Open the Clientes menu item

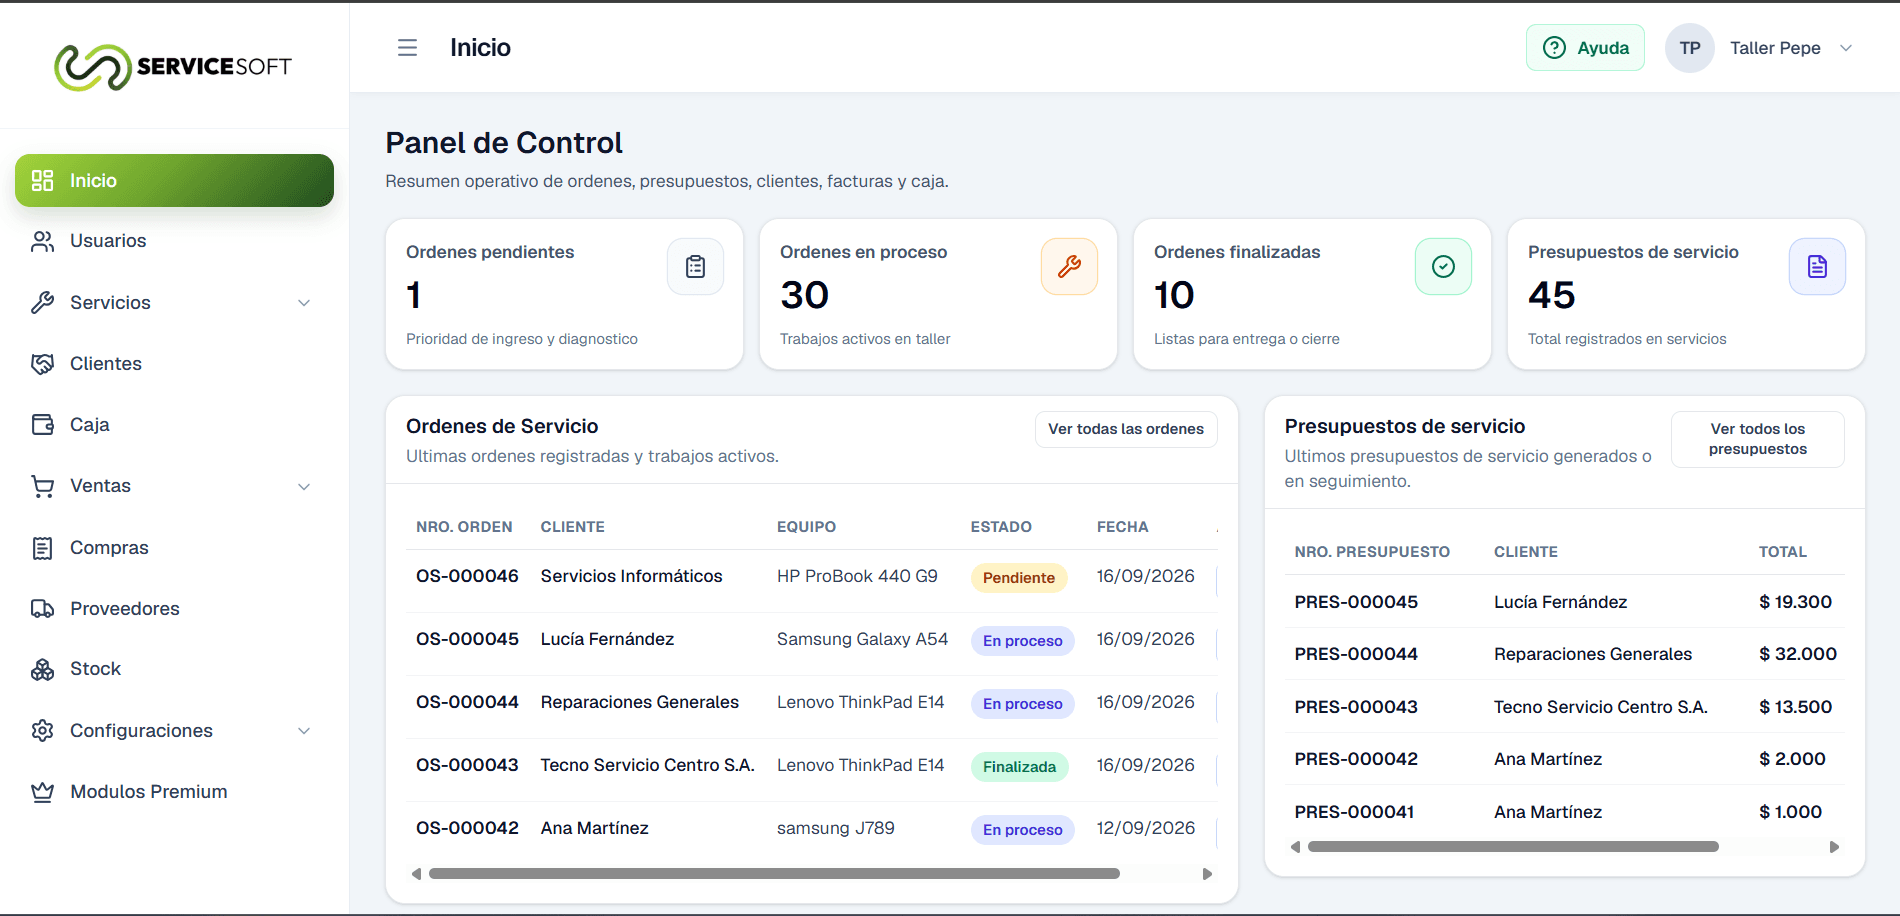pos(174,364)
